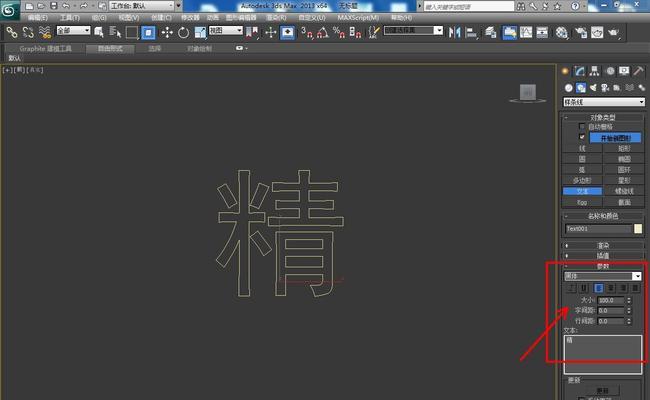Switch to the Modify command panel tab
Viewport: 650px width, 400px height.
(x=580, y=71)
